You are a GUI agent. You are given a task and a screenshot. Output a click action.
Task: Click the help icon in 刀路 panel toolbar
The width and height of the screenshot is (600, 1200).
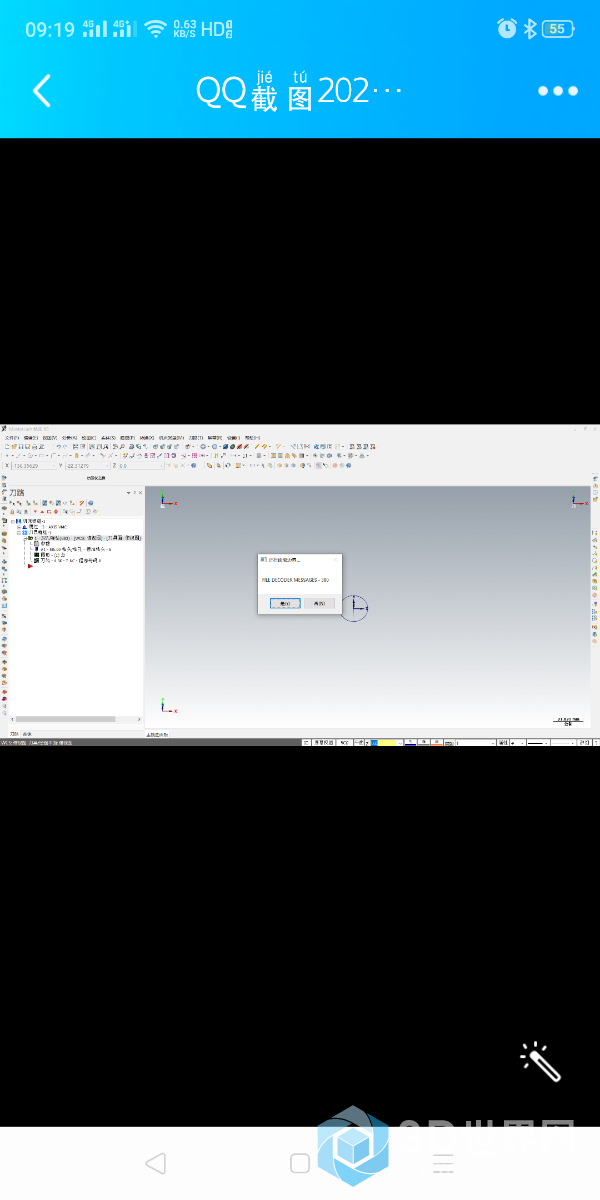[x=91, y=503]
